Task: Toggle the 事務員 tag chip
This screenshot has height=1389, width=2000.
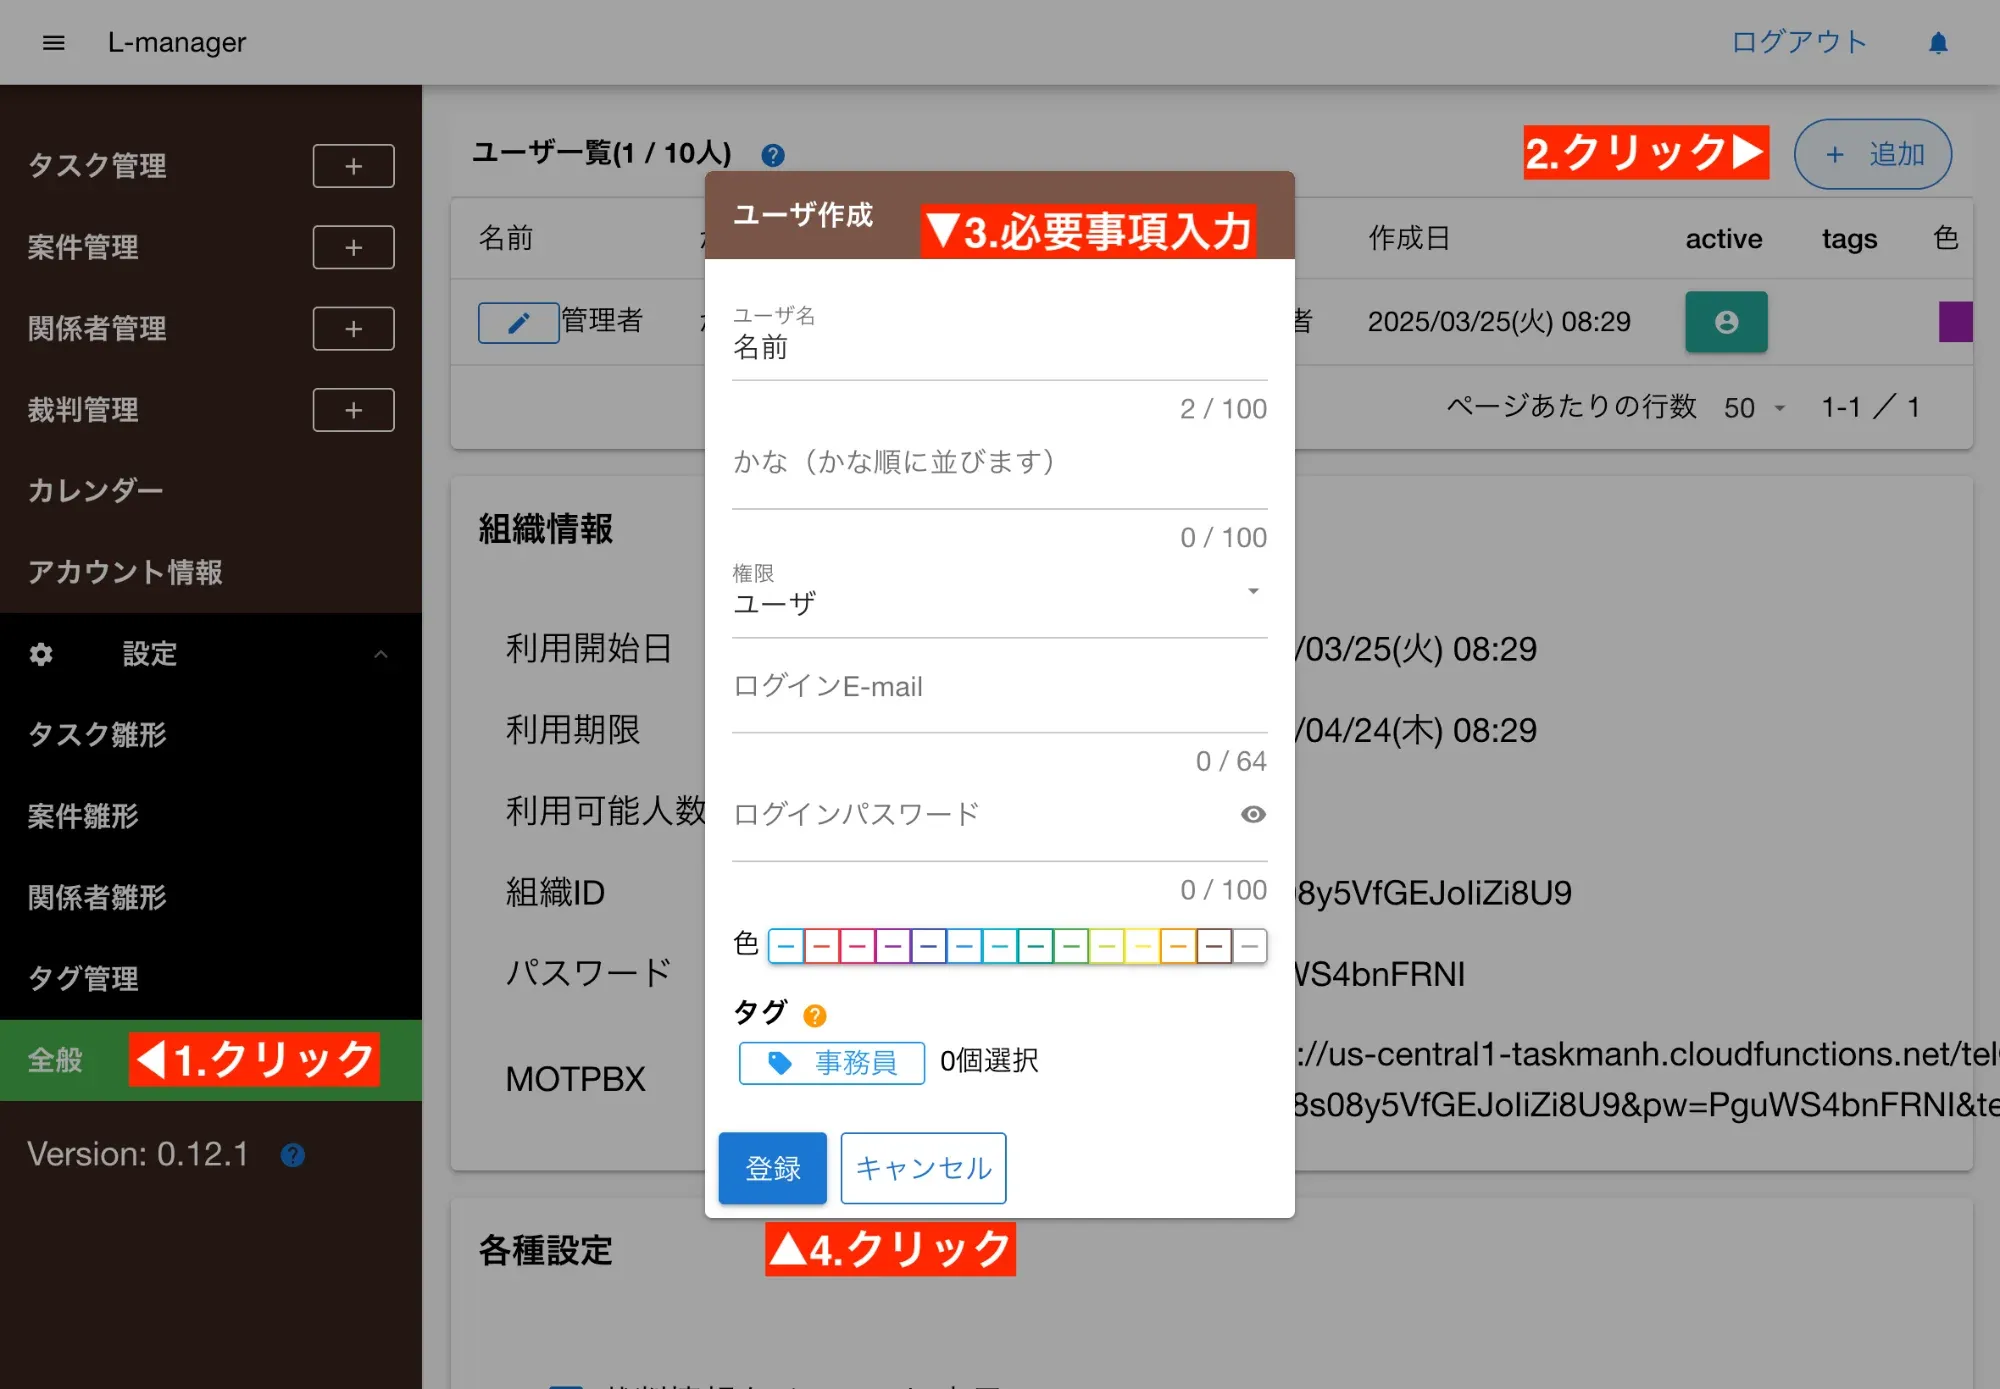Action: point(832,1062)
